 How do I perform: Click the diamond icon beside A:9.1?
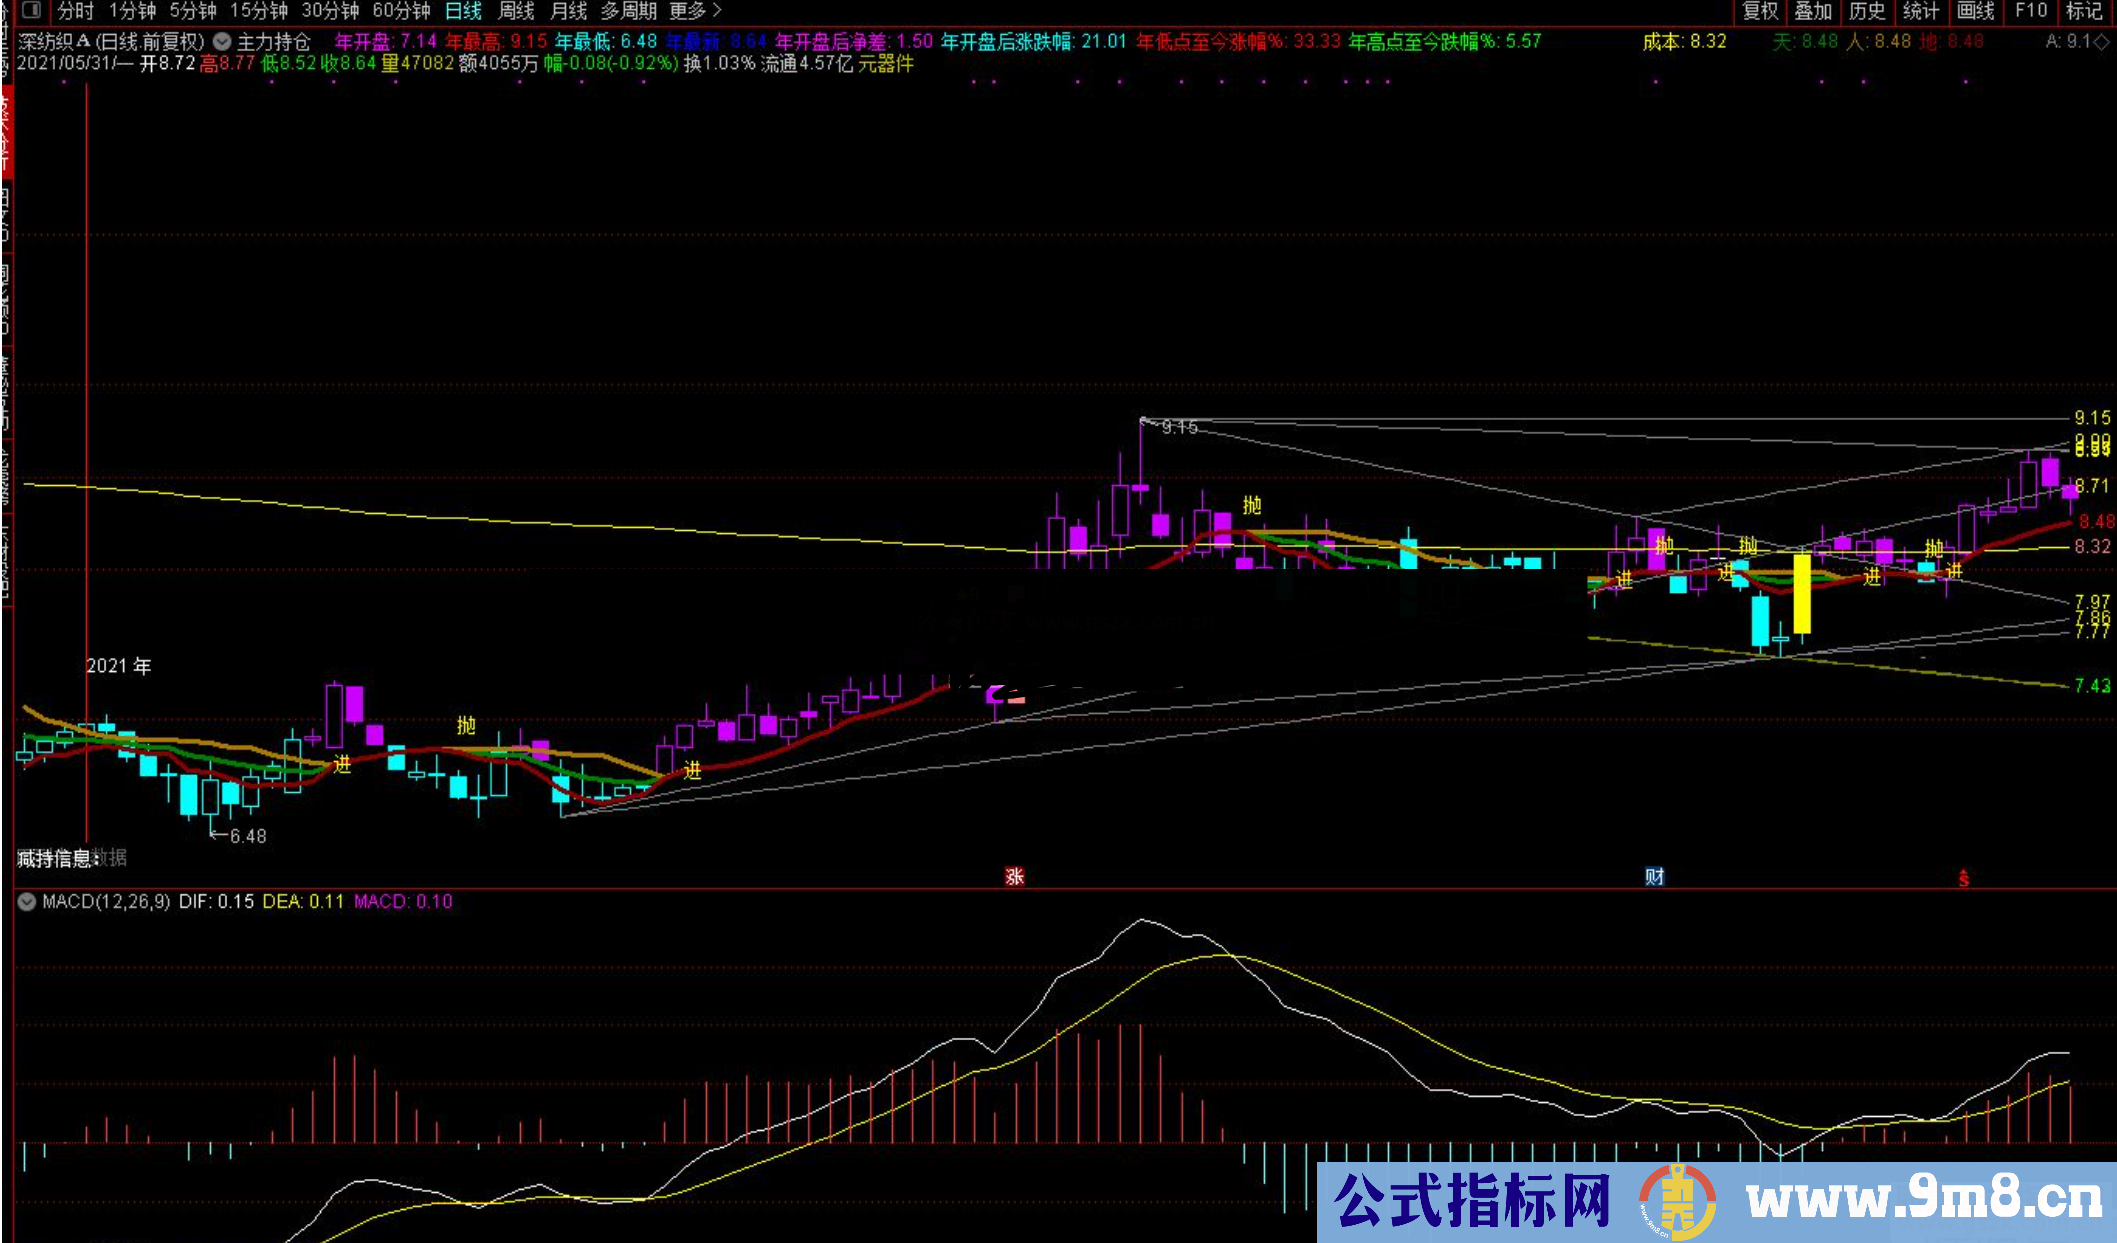[x=2101, y=42]
